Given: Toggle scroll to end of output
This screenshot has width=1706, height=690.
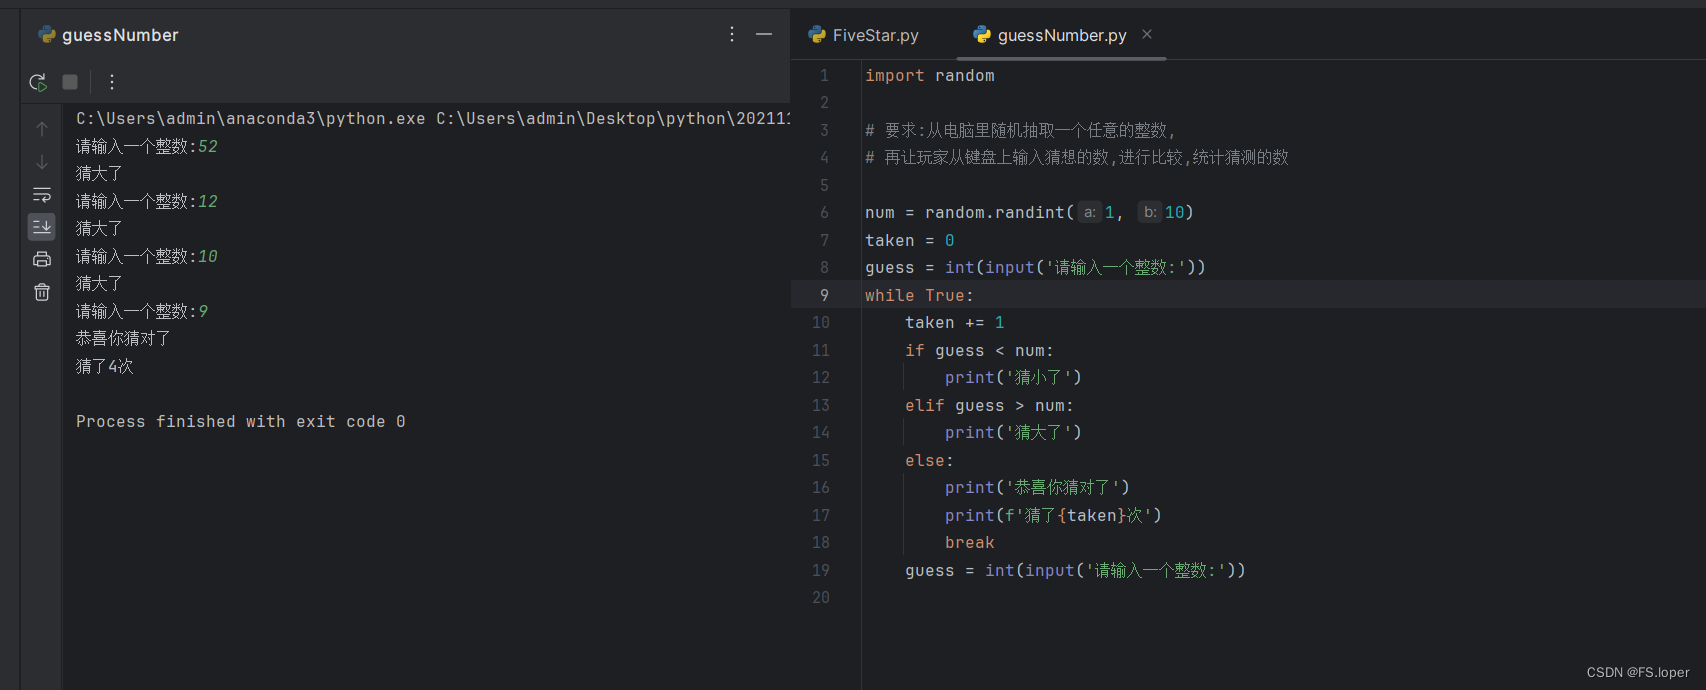Looking at the screenshot, I should click(42, 227).
